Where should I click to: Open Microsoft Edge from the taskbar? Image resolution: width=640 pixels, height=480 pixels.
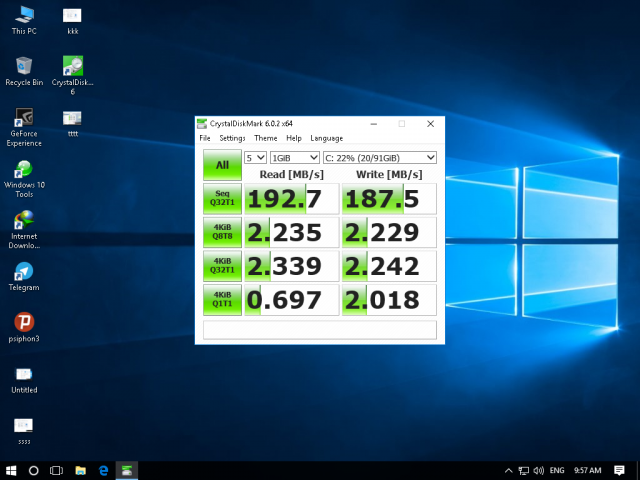[x=103, y=470]
